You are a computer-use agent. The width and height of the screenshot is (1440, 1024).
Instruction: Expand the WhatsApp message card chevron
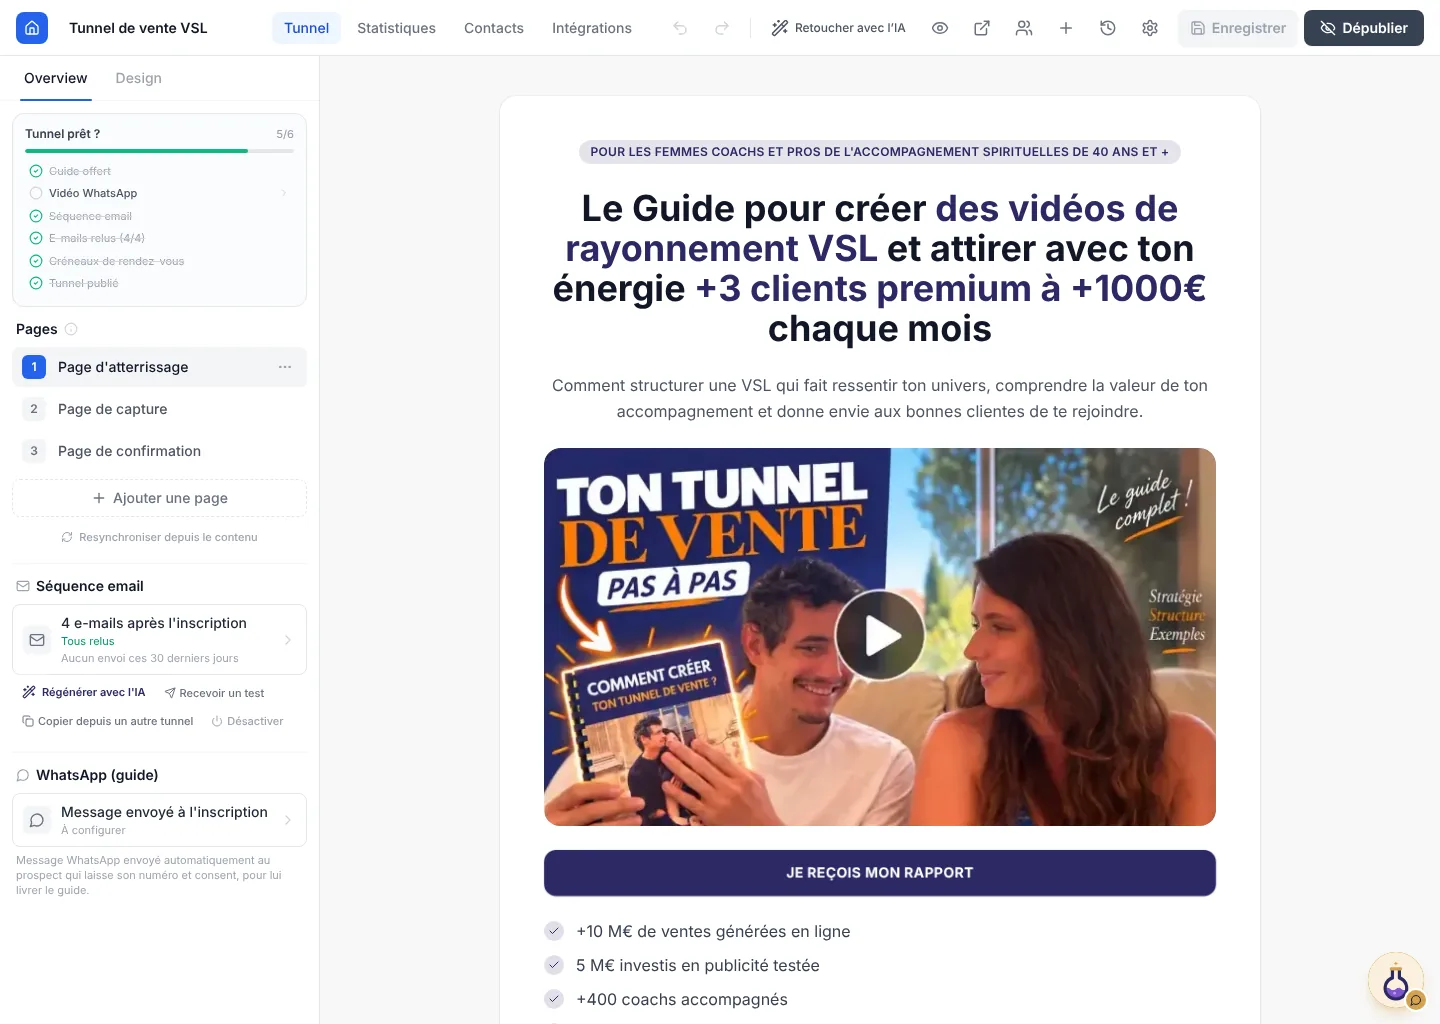pos(288,820)
